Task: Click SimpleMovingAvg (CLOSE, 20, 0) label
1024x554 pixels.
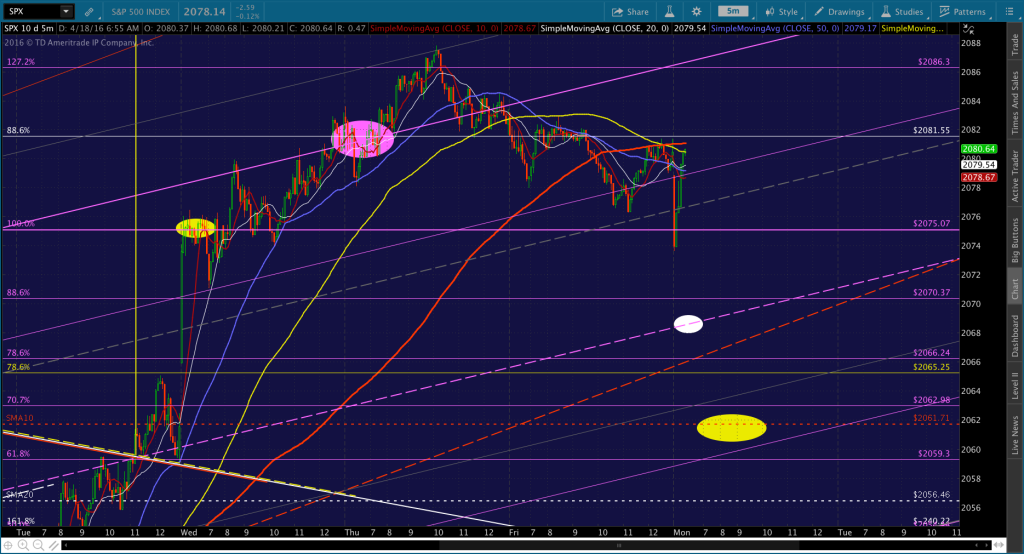Action: pyautogui.click(x=605, y=29)
